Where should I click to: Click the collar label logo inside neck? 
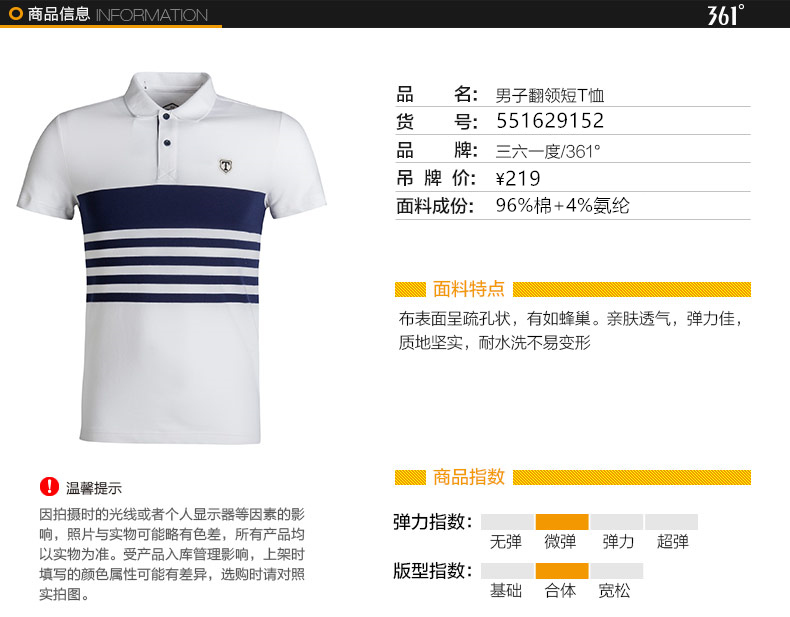[x=171, y=106]
